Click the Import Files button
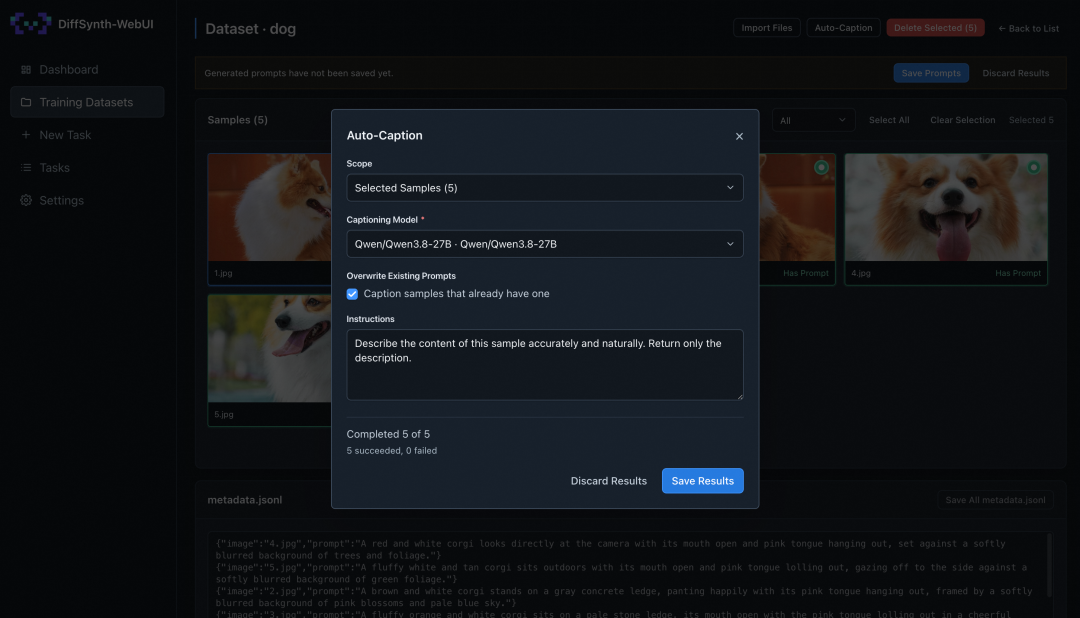 click(767, 28)
